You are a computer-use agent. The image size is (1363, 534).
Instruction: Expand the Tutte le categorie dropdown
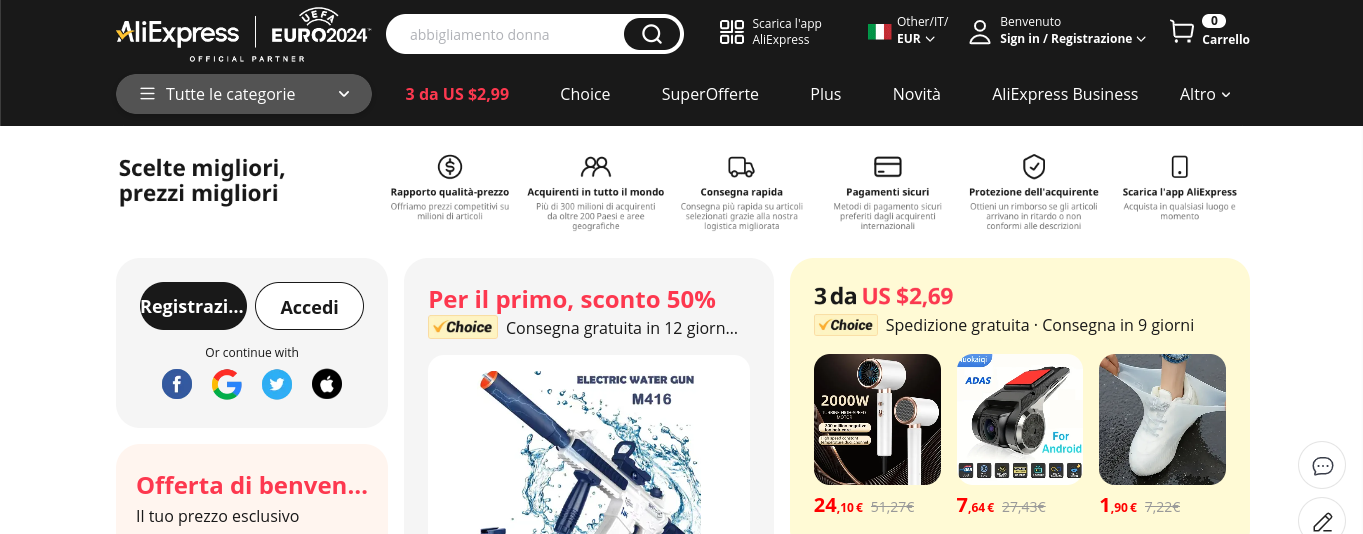coord(244,94)
